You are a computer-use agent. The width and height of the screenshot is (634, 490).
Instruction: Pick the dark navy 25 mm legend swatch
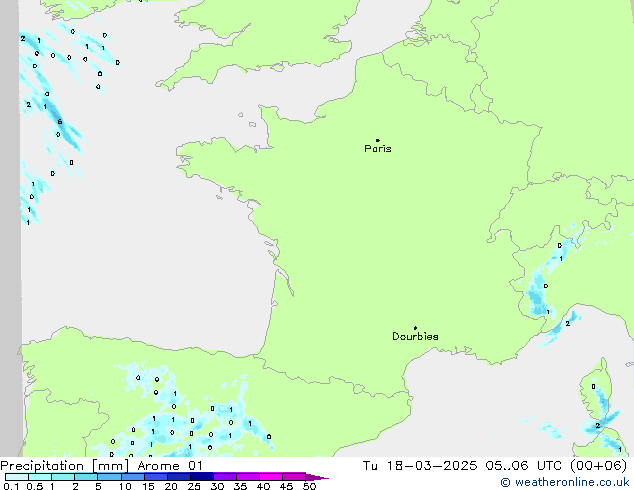202,477
